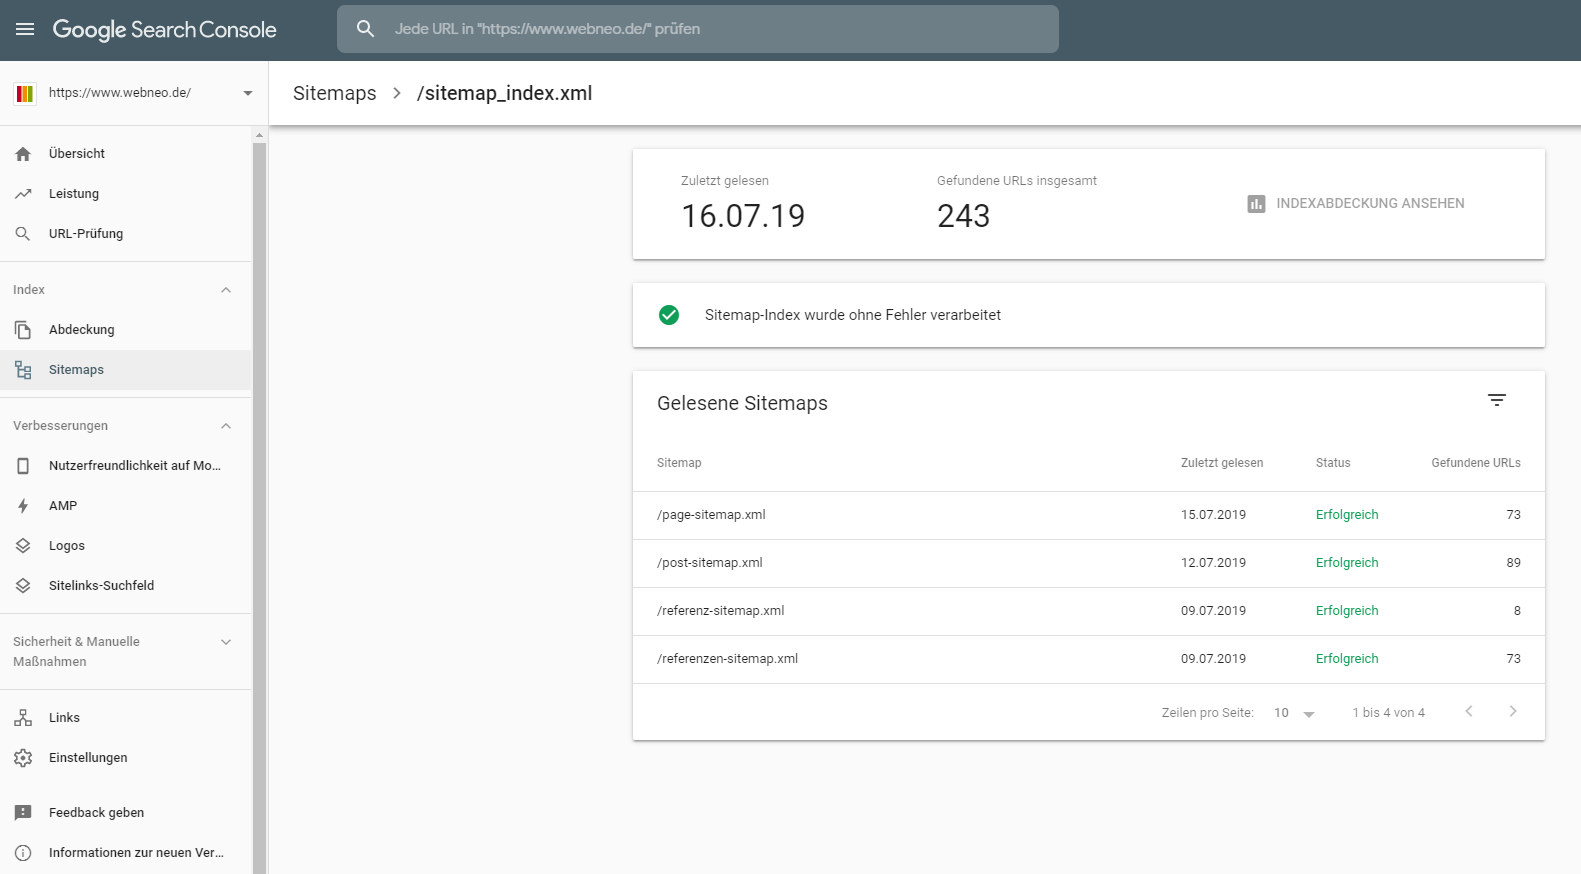Open the /post-sitemap.xml row
This screenshot has width=1581, height=874.
(x=710, y=563)
